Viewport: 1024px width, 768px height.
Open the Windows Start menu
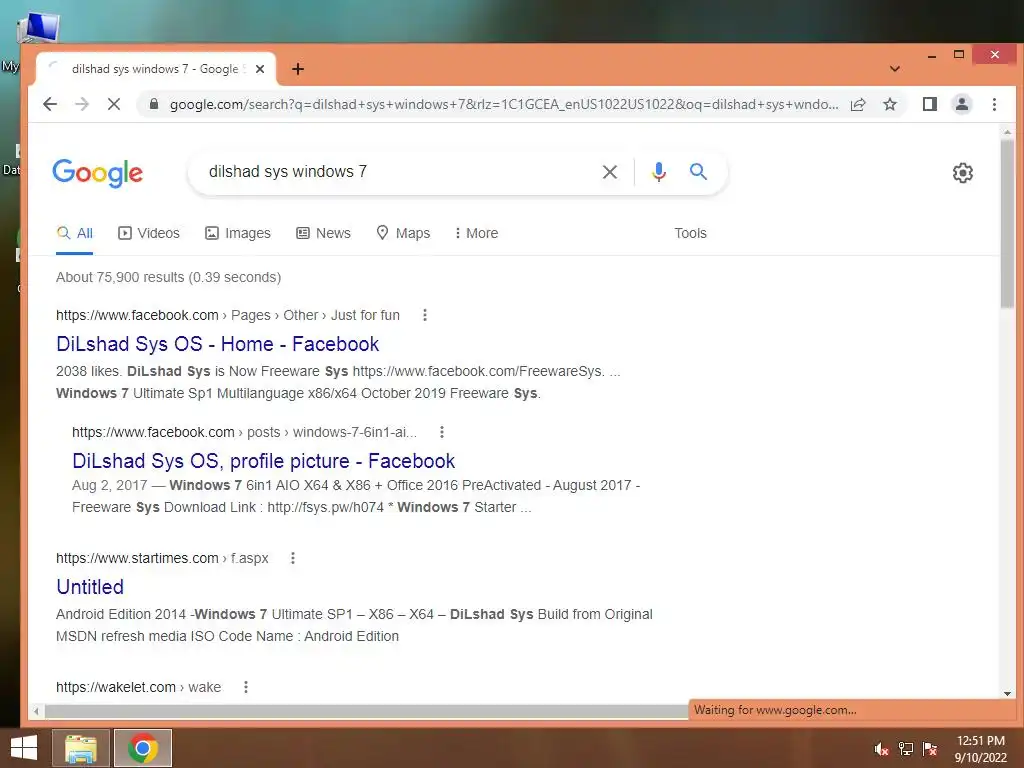click(x=24, y=748)
